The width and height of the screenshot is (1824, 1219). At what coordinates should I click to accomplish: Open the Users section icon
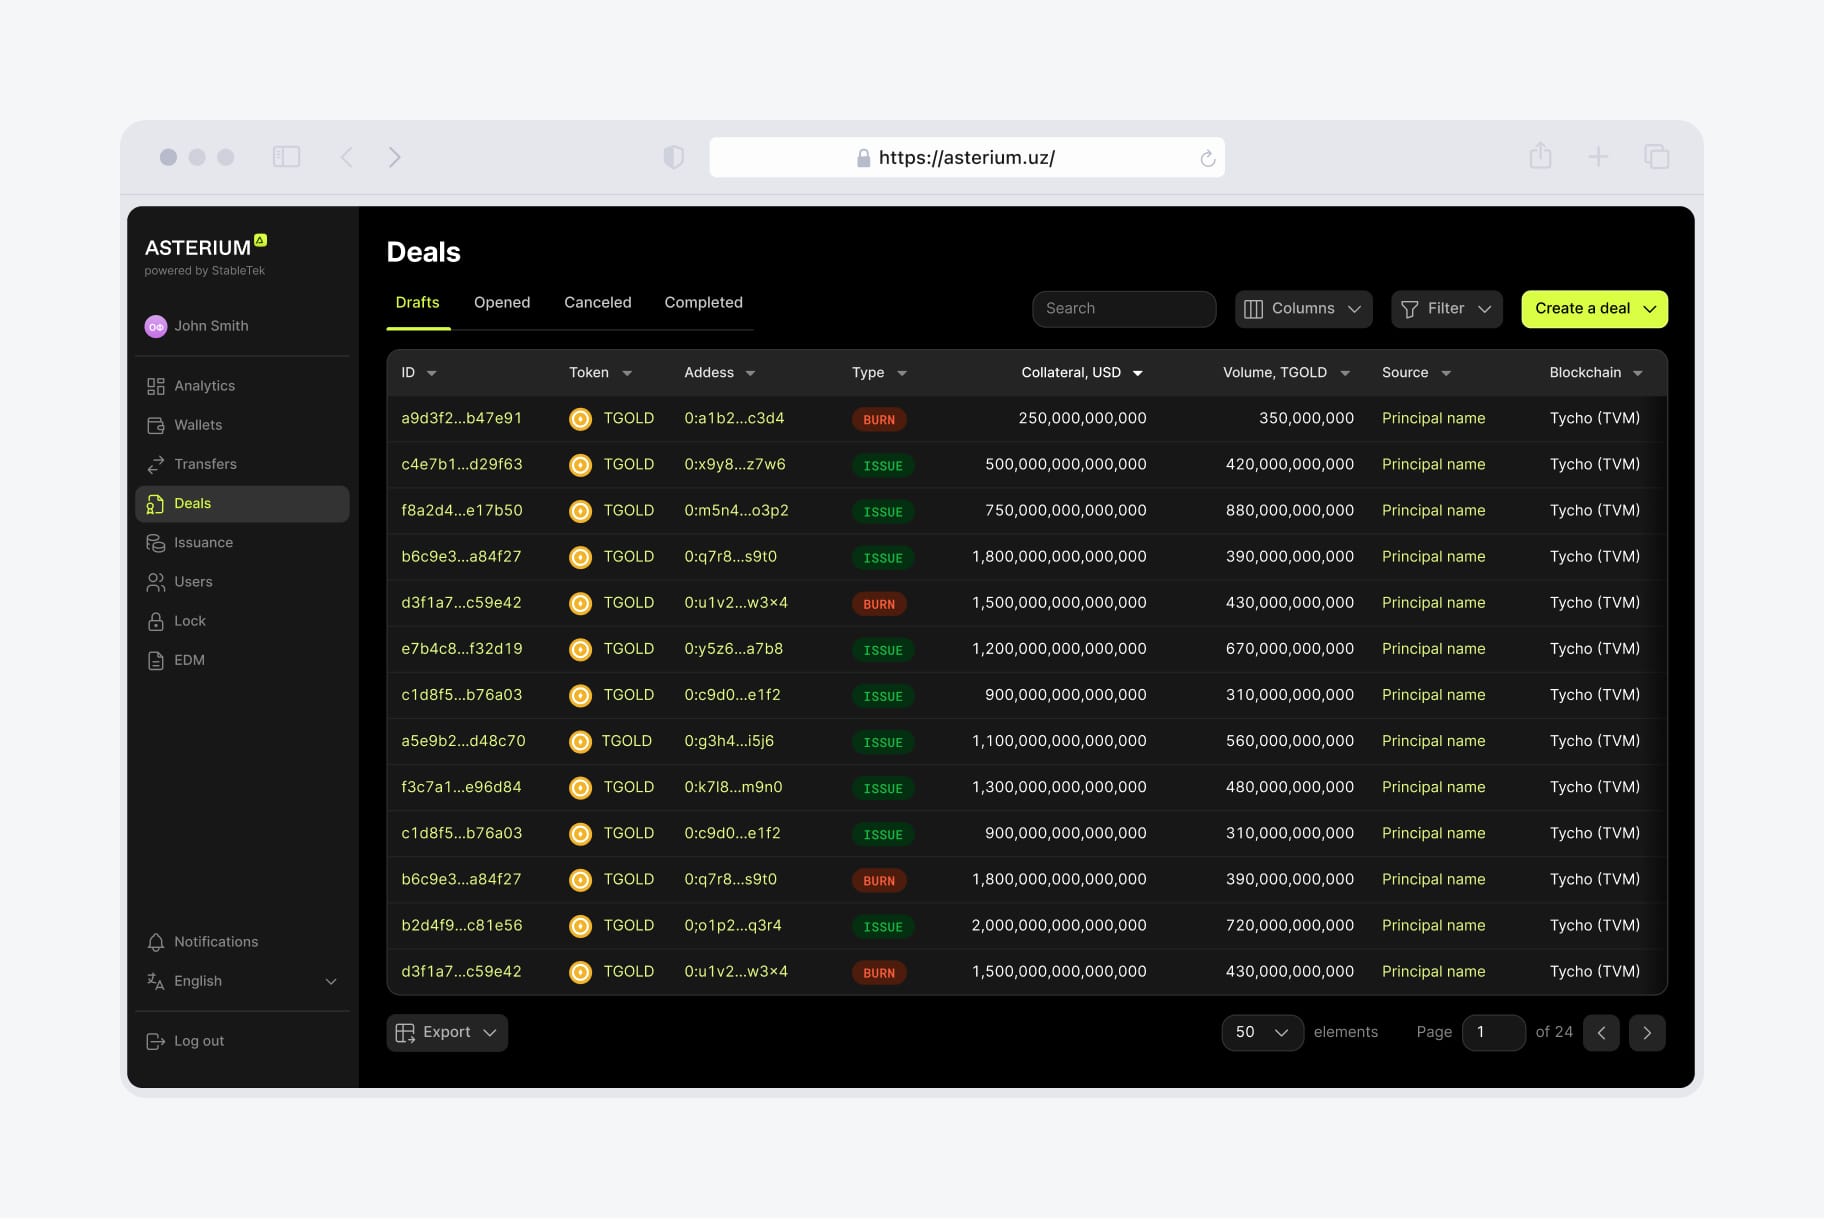tap(156, 582)
